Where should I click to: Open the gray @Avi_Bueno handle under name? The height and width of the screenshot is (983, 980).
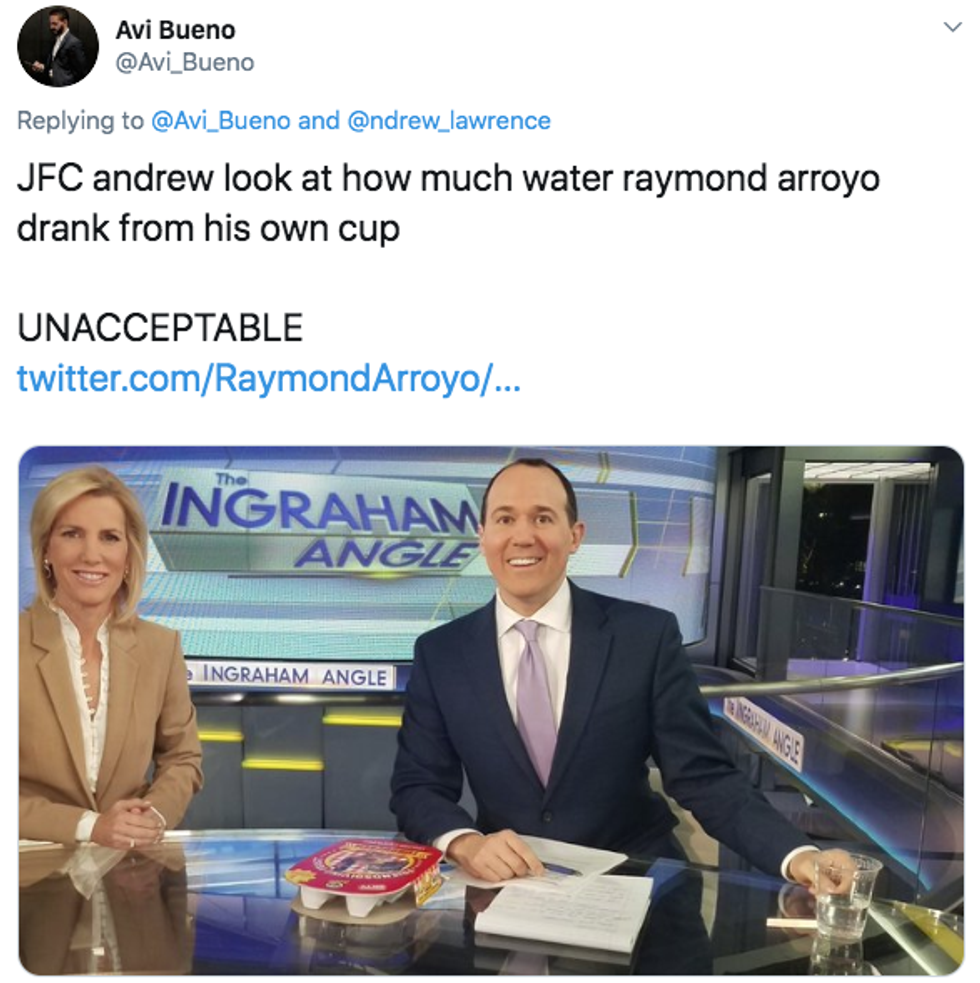click(185, 63)
